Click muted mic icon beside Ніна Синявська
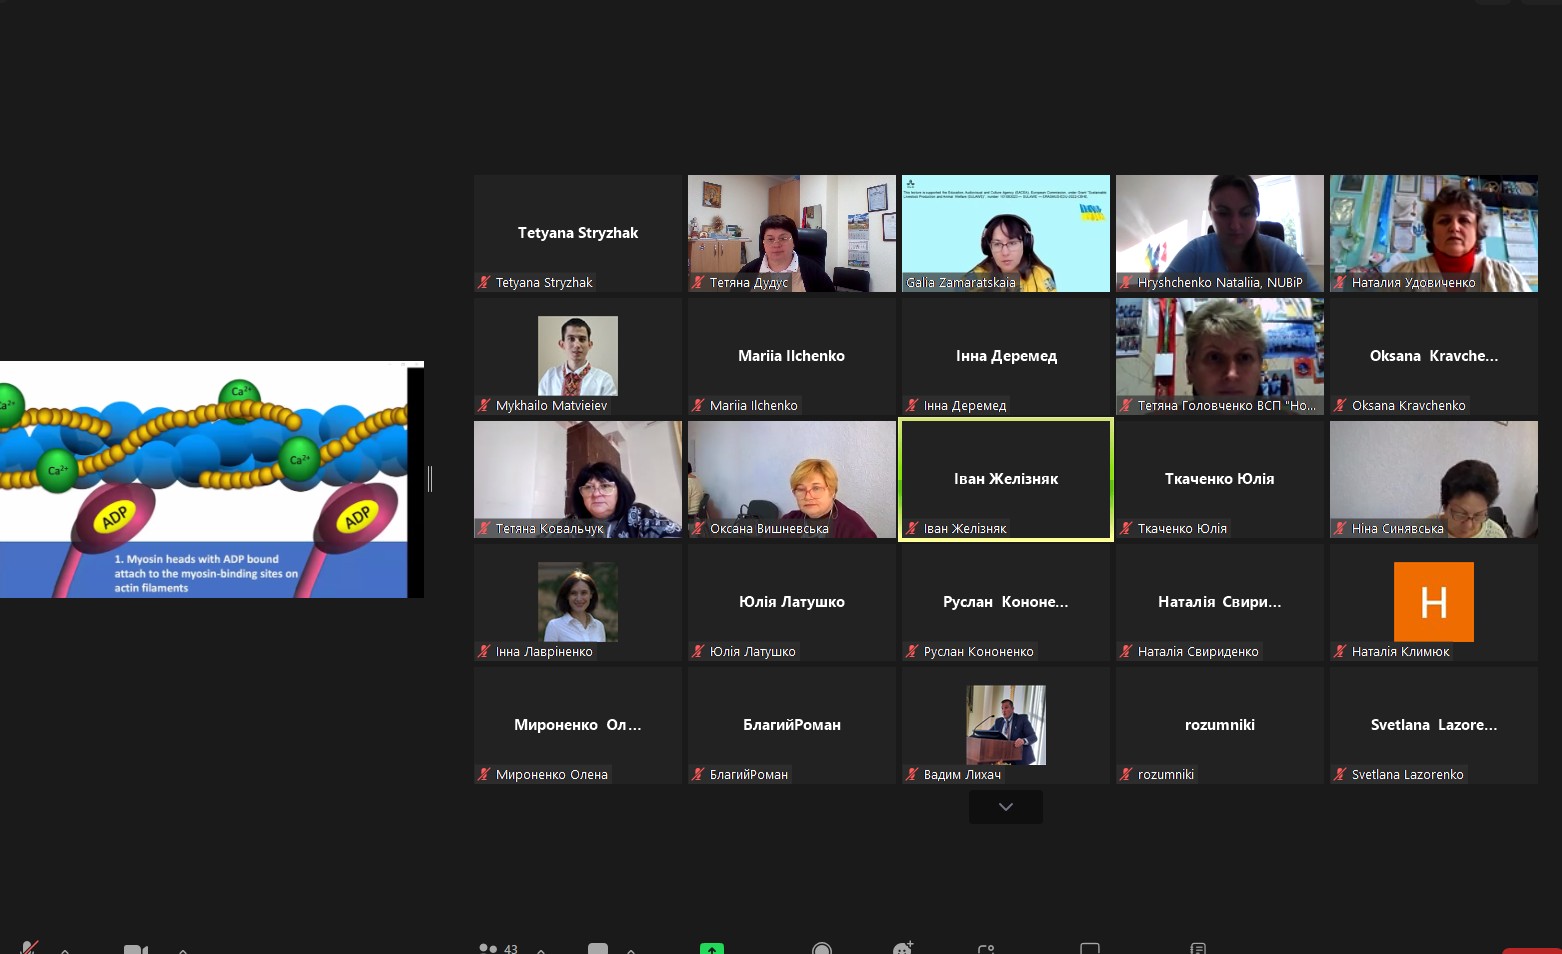Screen dimensions: 1562x954 tap(1340, 529)
